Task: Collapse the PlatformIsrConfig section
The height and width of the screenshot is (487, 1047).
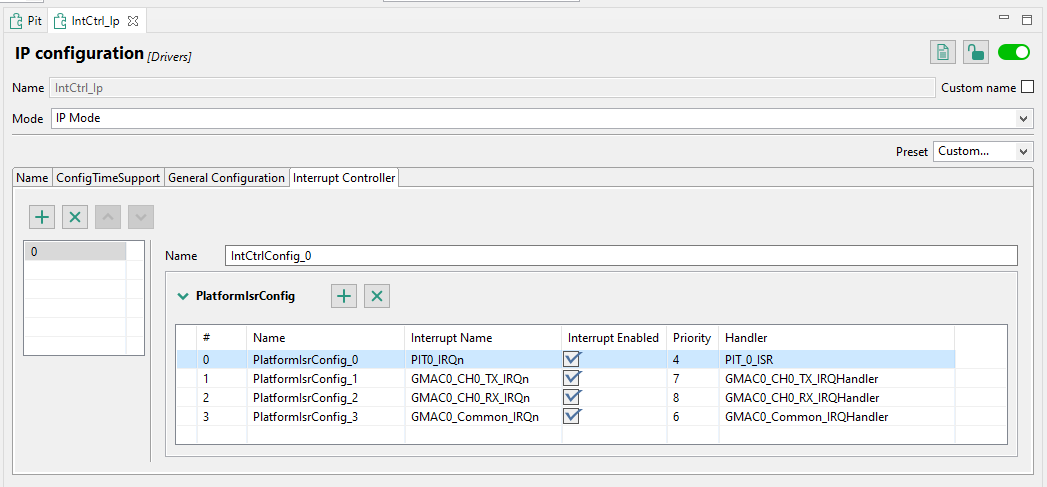Action: [x=183, y=296]
